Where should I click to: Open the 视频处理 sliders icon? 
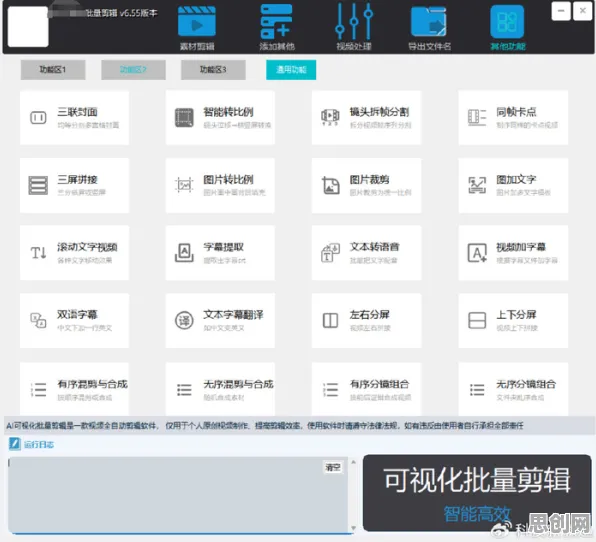(x=354, y=22)
